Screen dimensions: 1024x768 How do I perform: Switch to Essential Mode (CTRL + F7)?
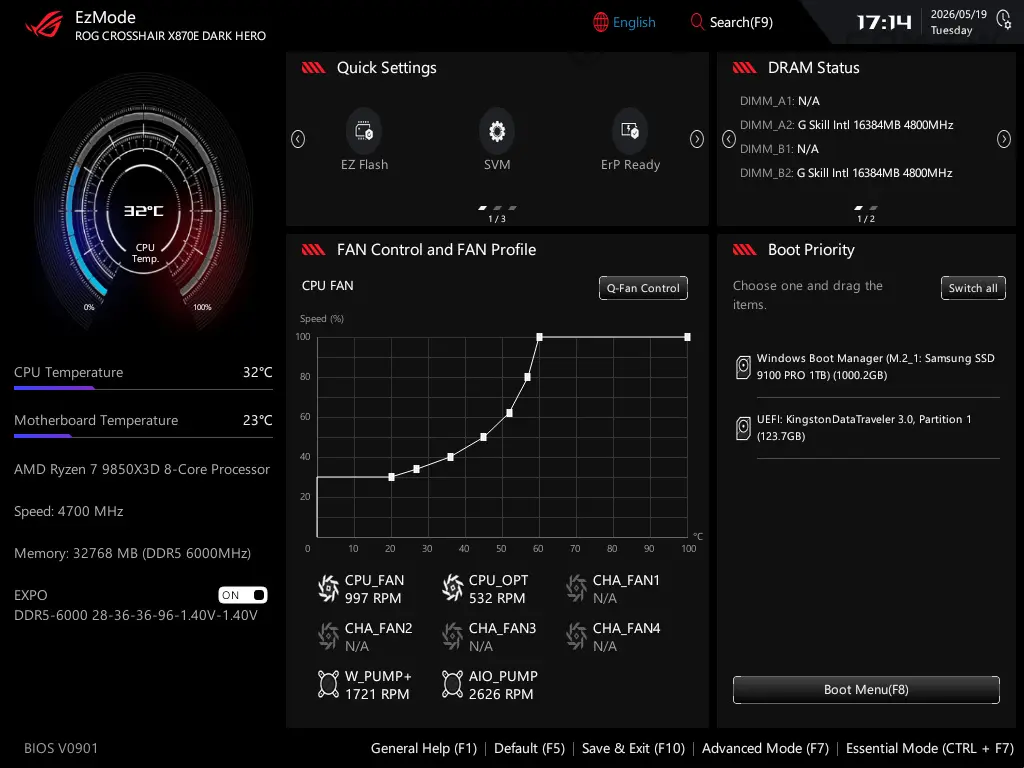(x=929, y=748)
